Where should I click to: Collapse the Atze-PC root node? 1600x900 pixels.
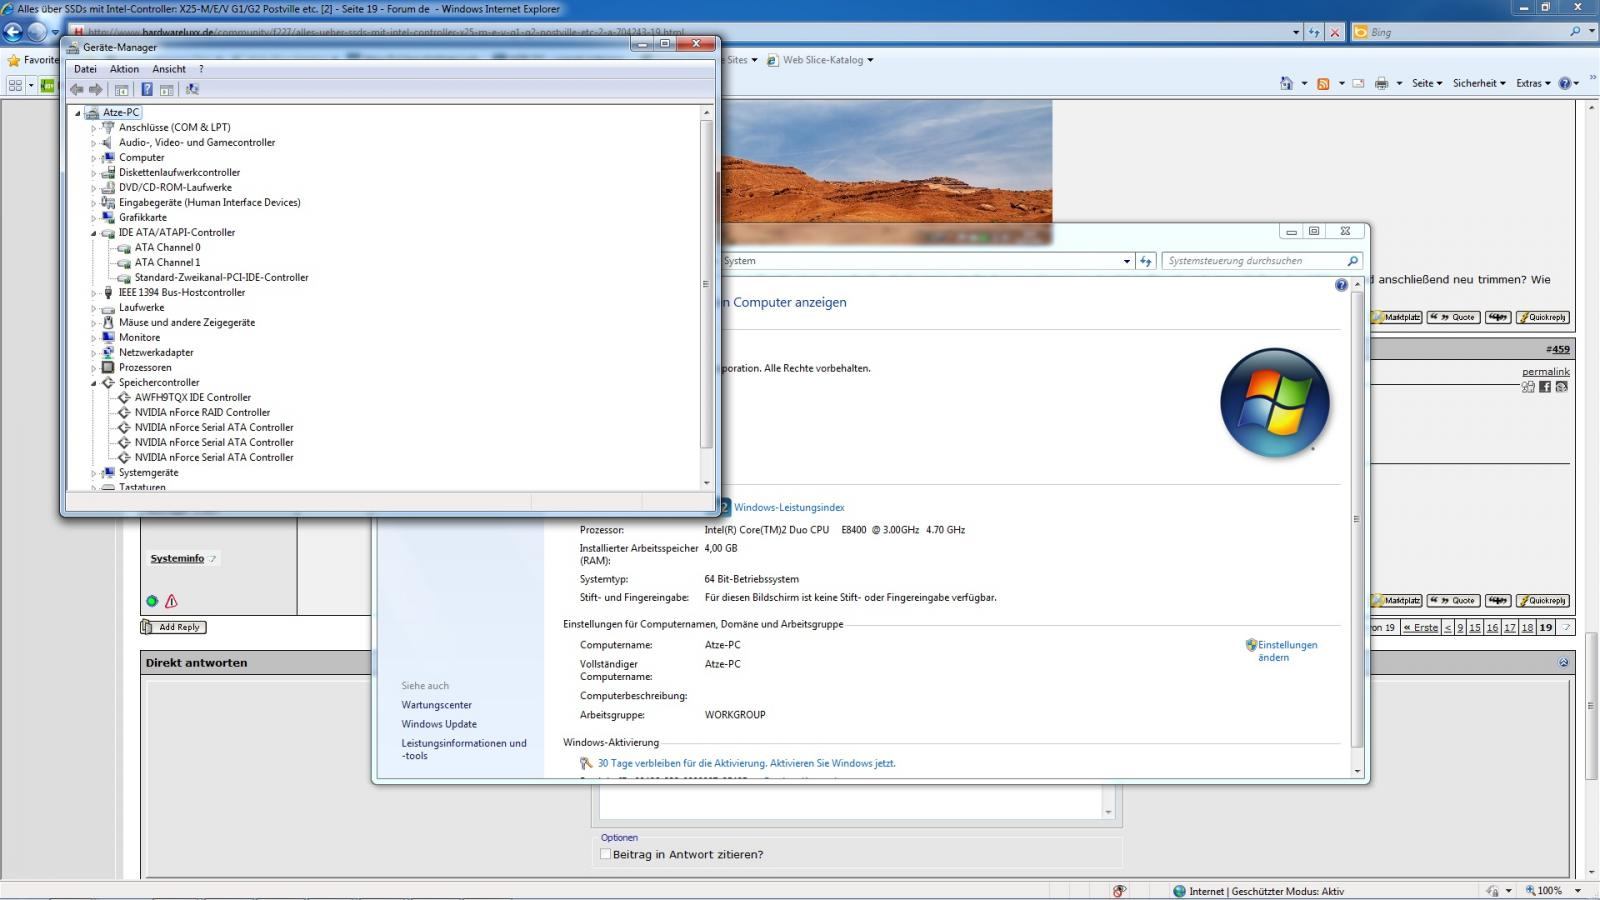(x=78, y=113)
